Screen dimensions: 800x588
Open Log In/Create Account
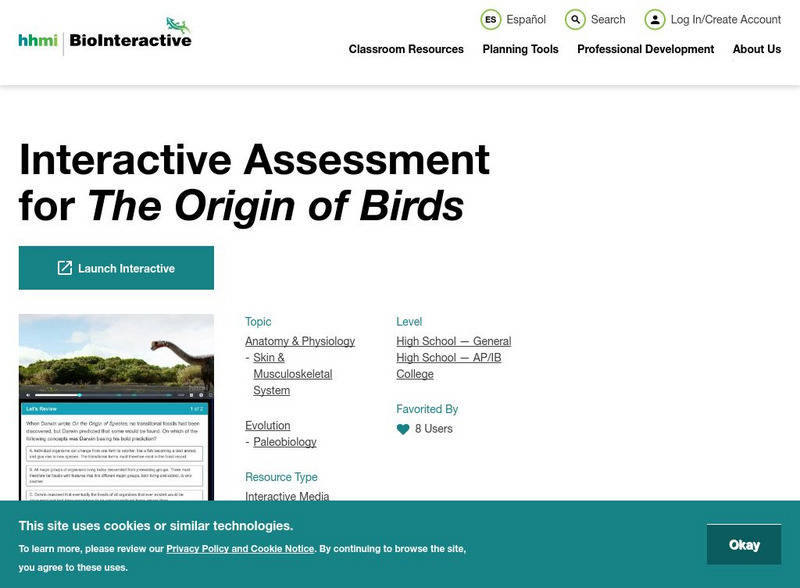point(726,20)
